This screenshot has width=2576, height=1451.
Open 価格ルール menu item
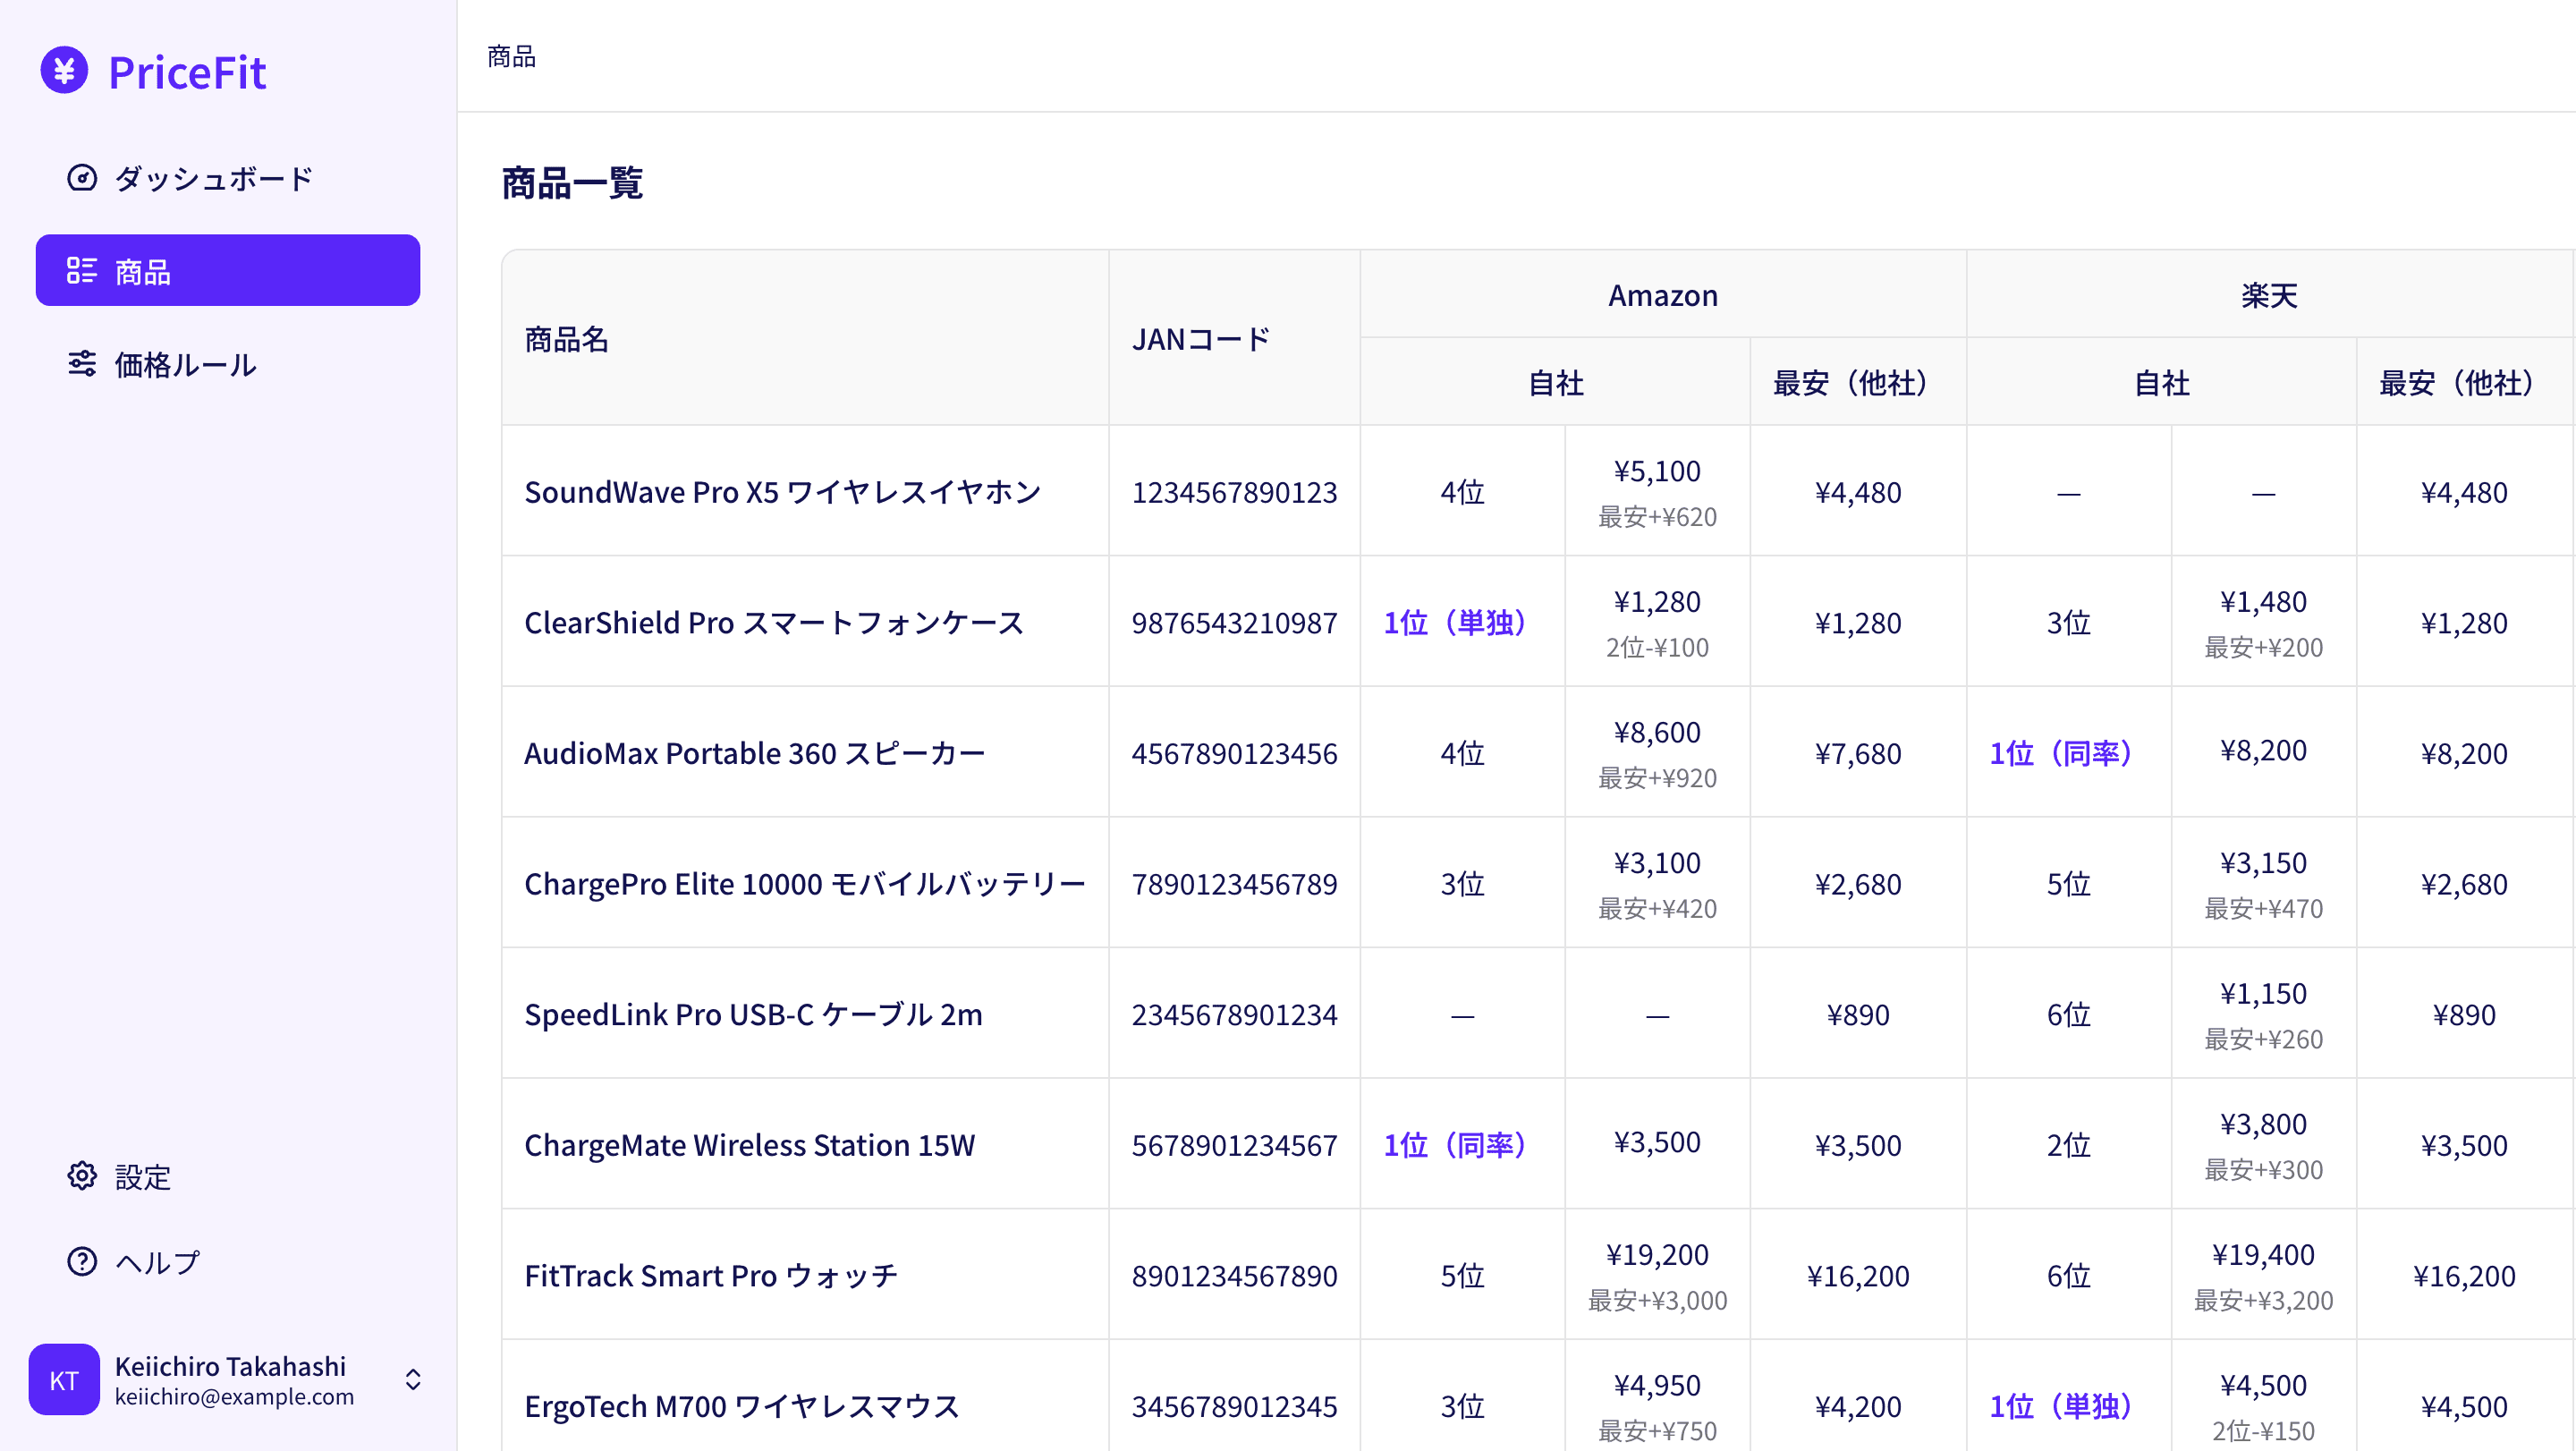pos(185,364)
